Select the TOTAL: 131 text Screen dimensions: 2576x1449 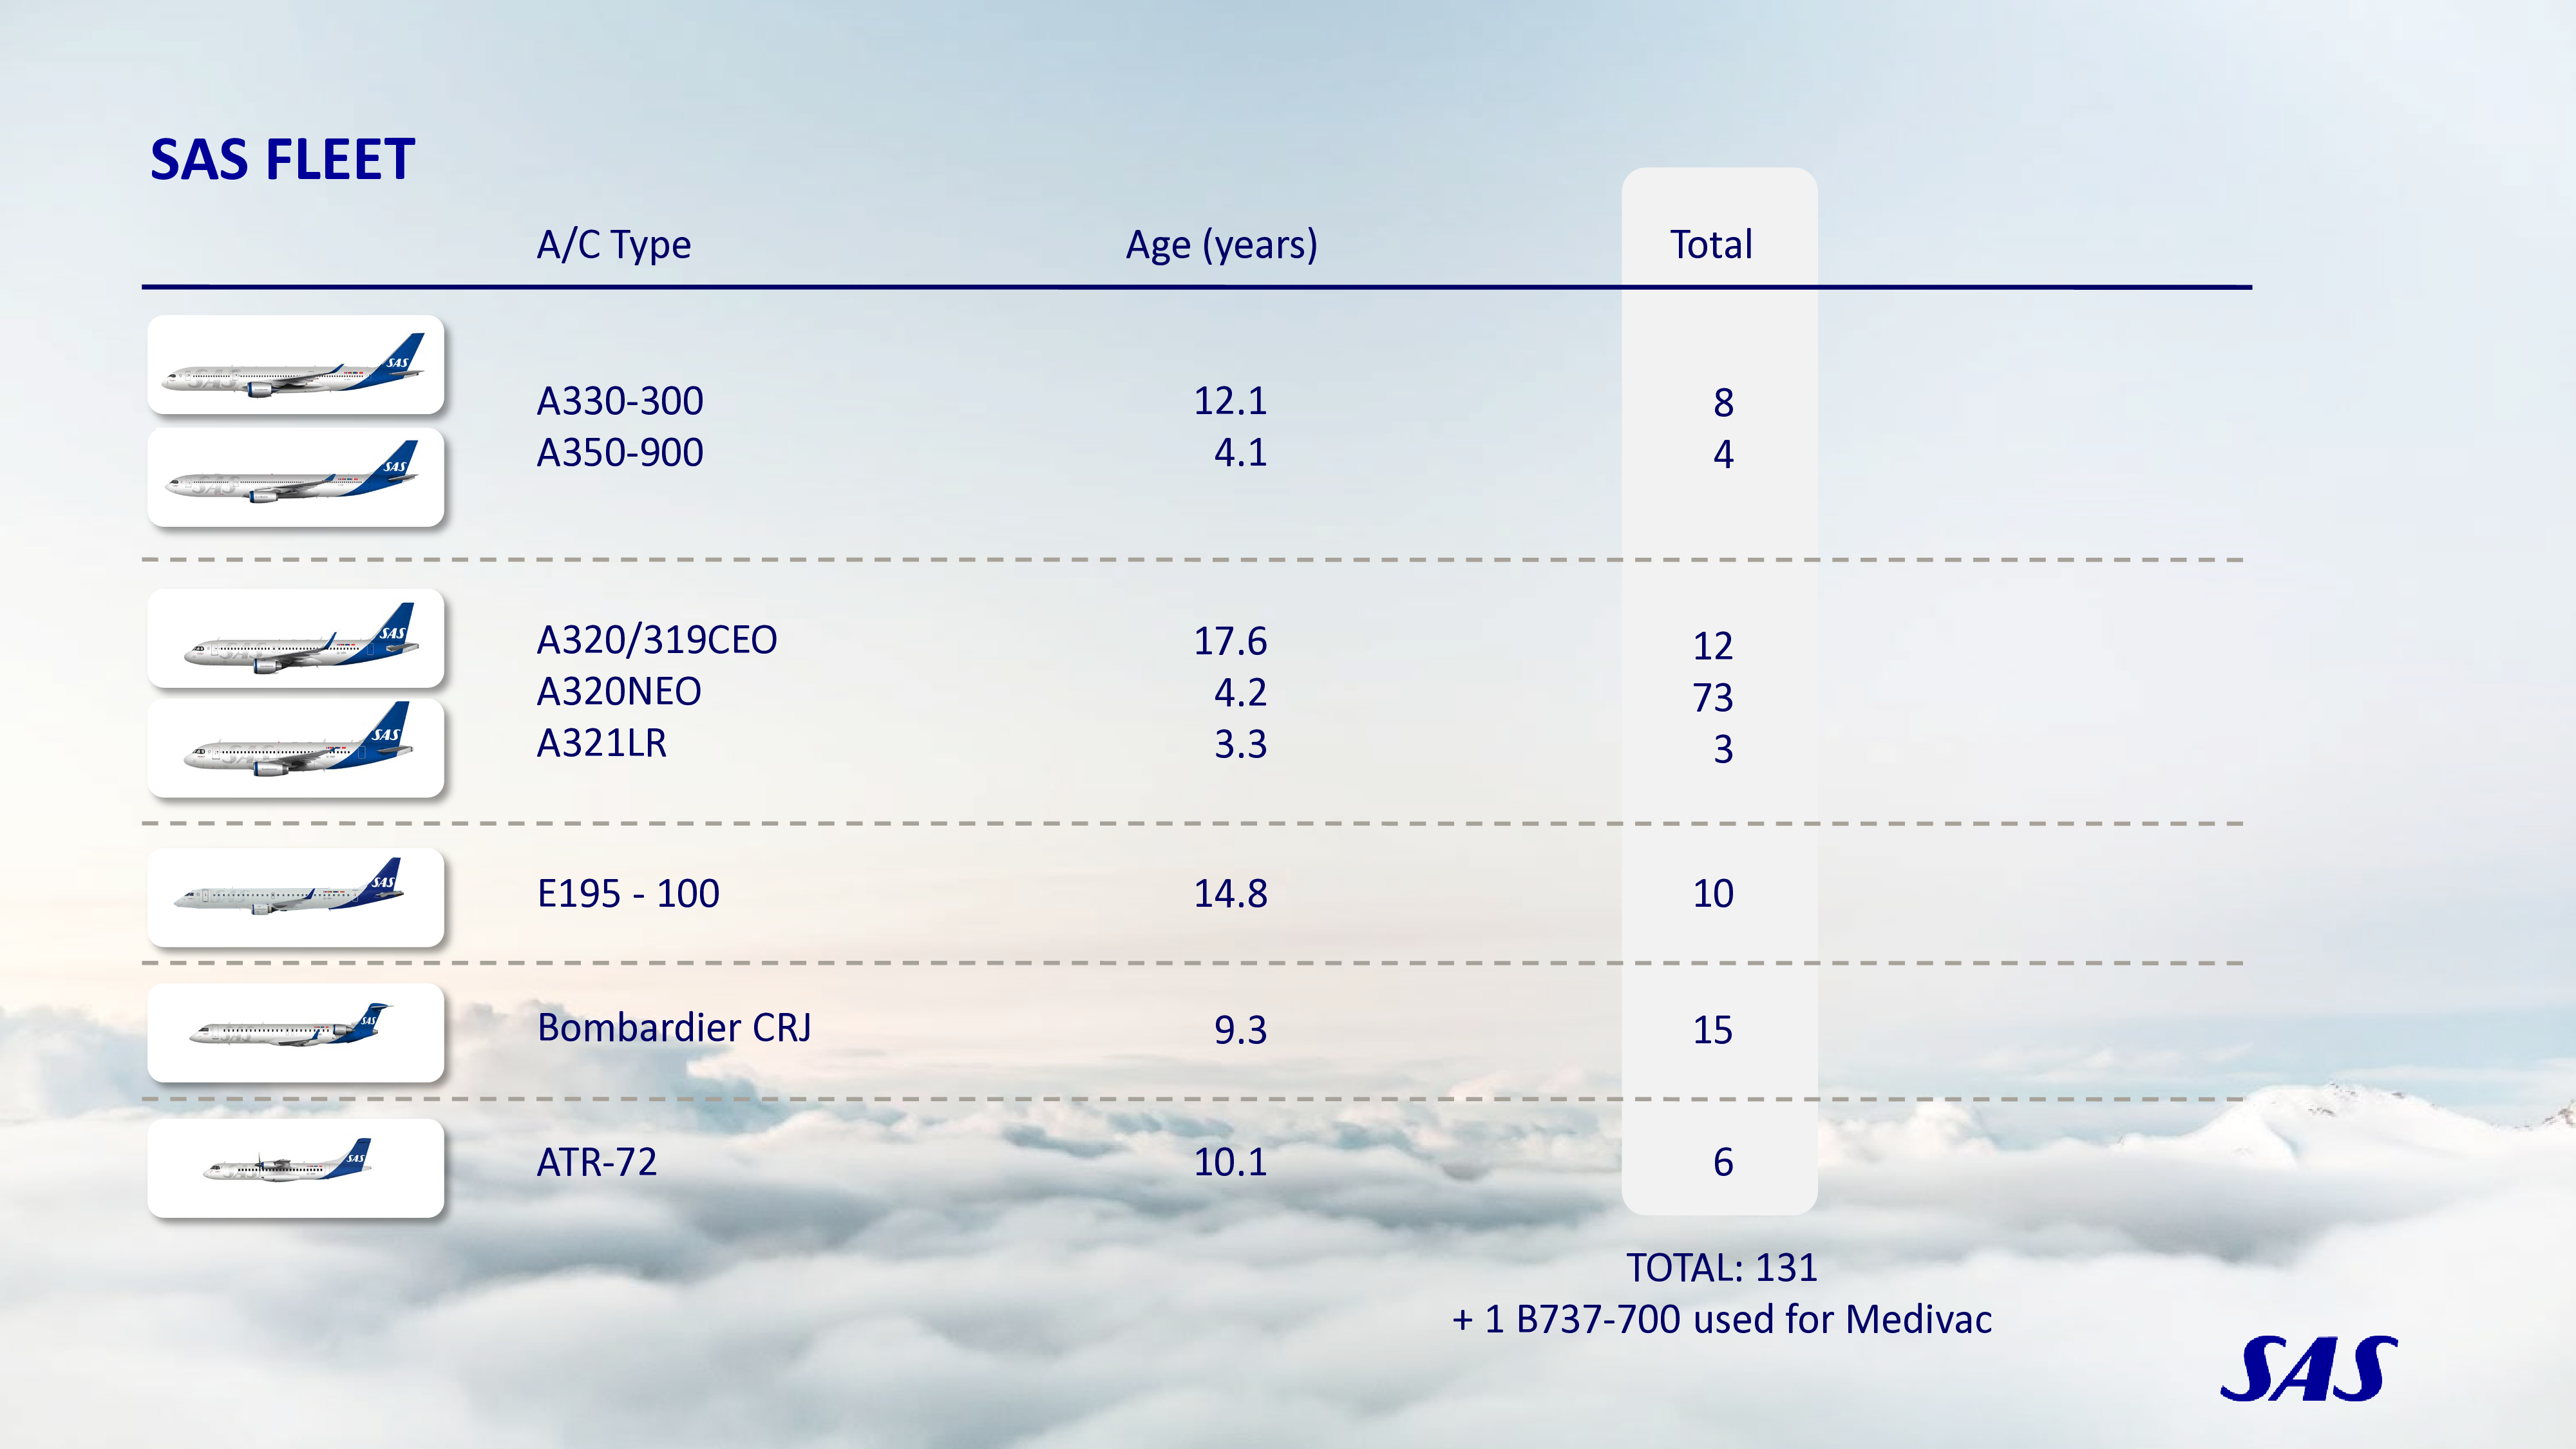(x=1721, y=1268)
